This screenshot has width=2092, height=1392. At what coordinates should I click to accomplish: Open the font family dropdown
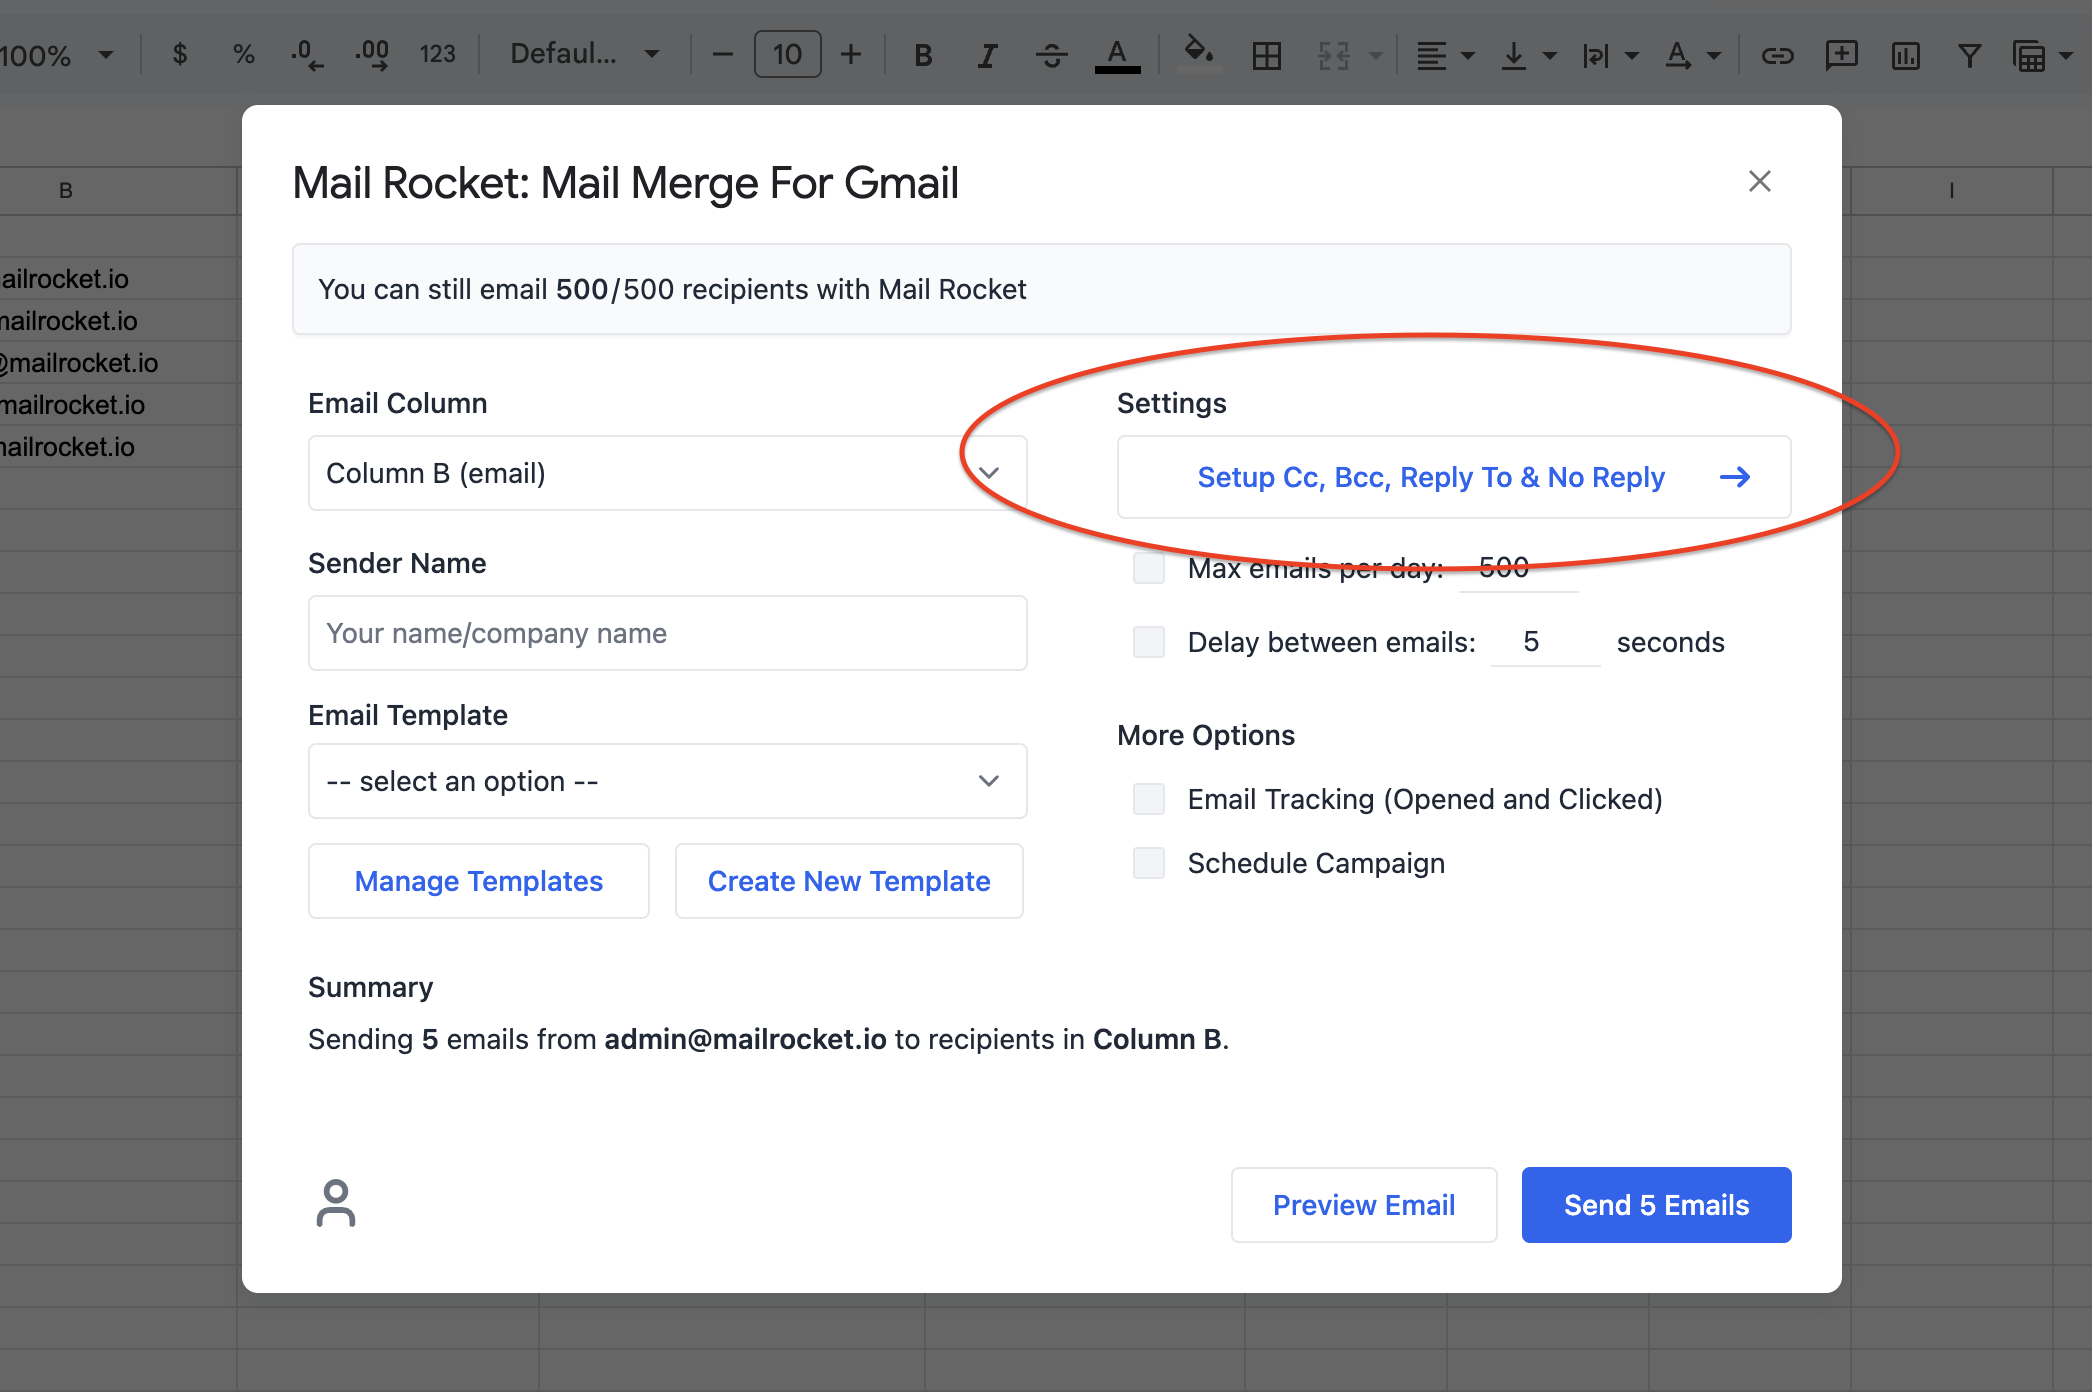click(x=584, y=54)
